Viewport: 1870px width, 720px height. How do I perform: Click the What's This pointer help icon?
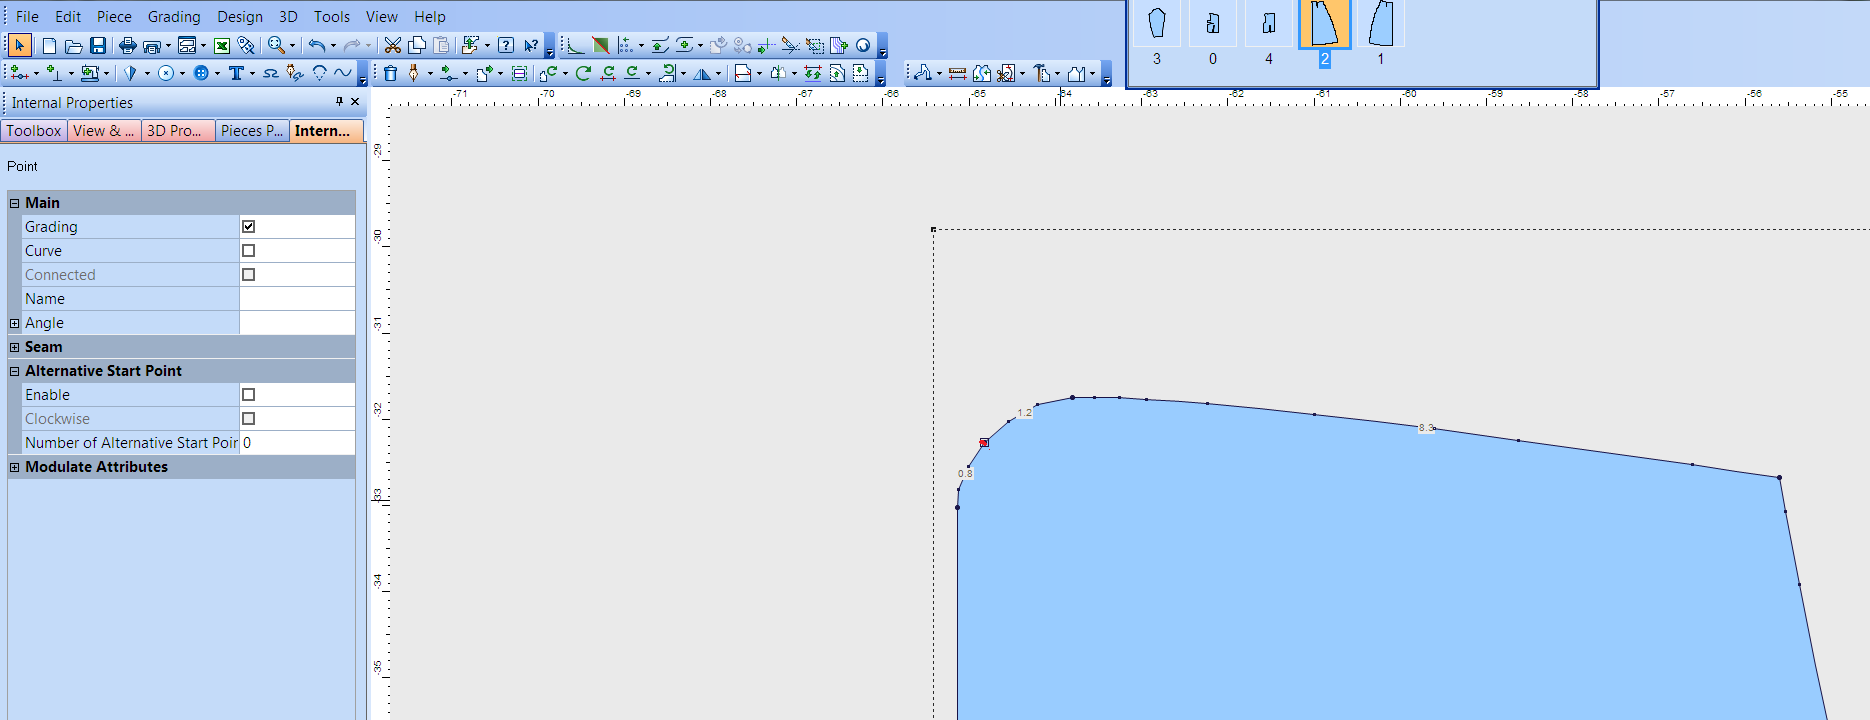pyautogui.click(x=531, y=45)
